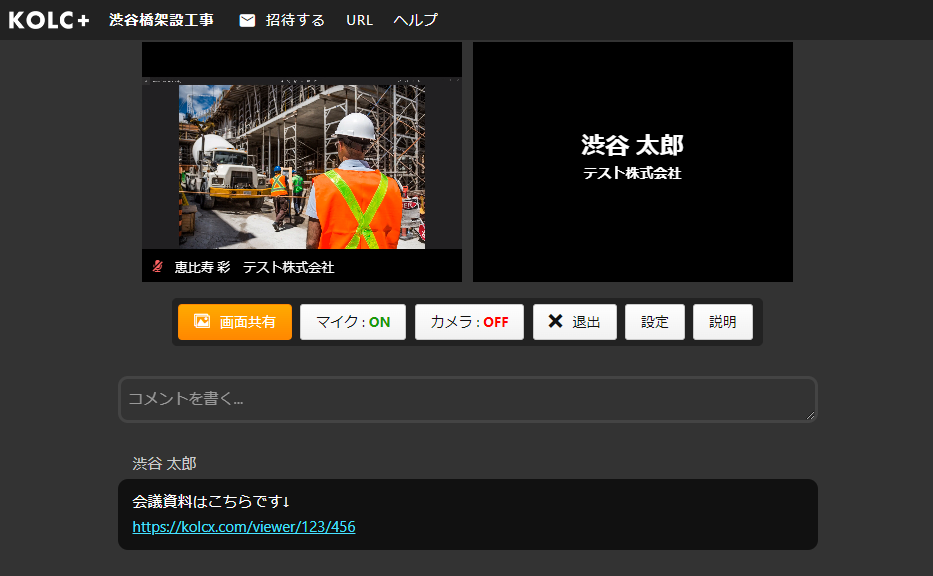Click the 渋谷橋架設工事 project title
This screenshot has height=576, width=933.
[161, 20]
